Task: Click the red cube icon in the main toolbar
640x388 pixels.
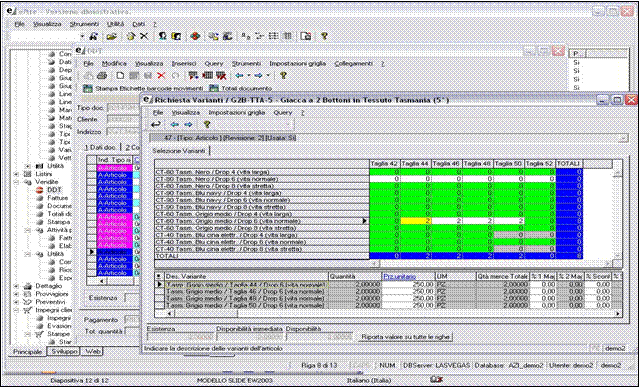Action: (x=196, y=36)
